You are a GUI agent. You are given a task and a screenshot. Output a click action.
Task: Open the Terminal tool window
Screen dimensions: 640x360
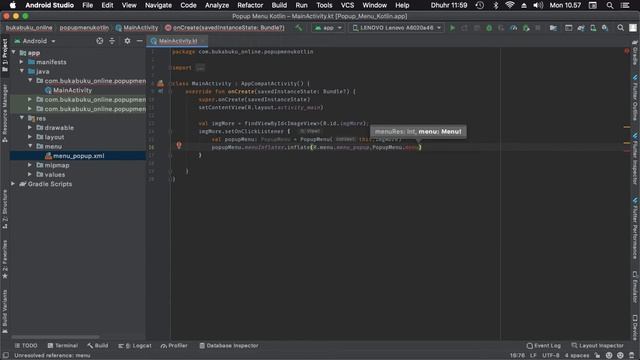(x=62, y=346)
